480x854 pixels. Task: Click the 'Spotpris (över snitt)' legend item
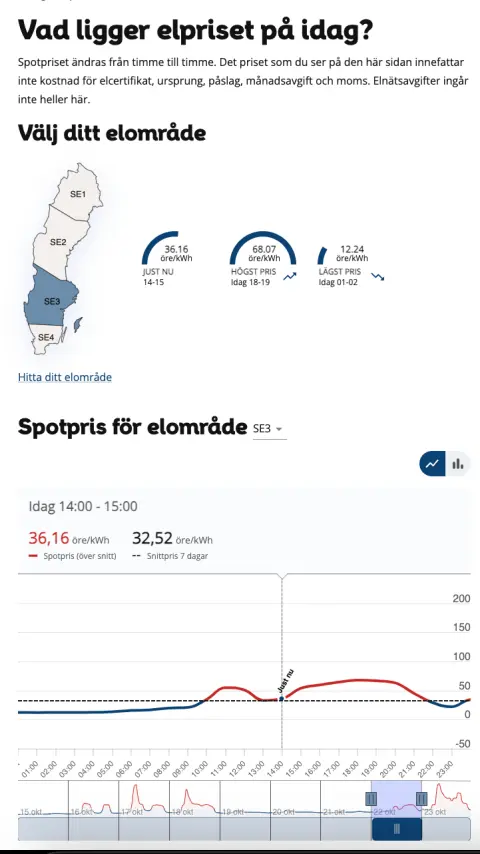tap(72, 556)
